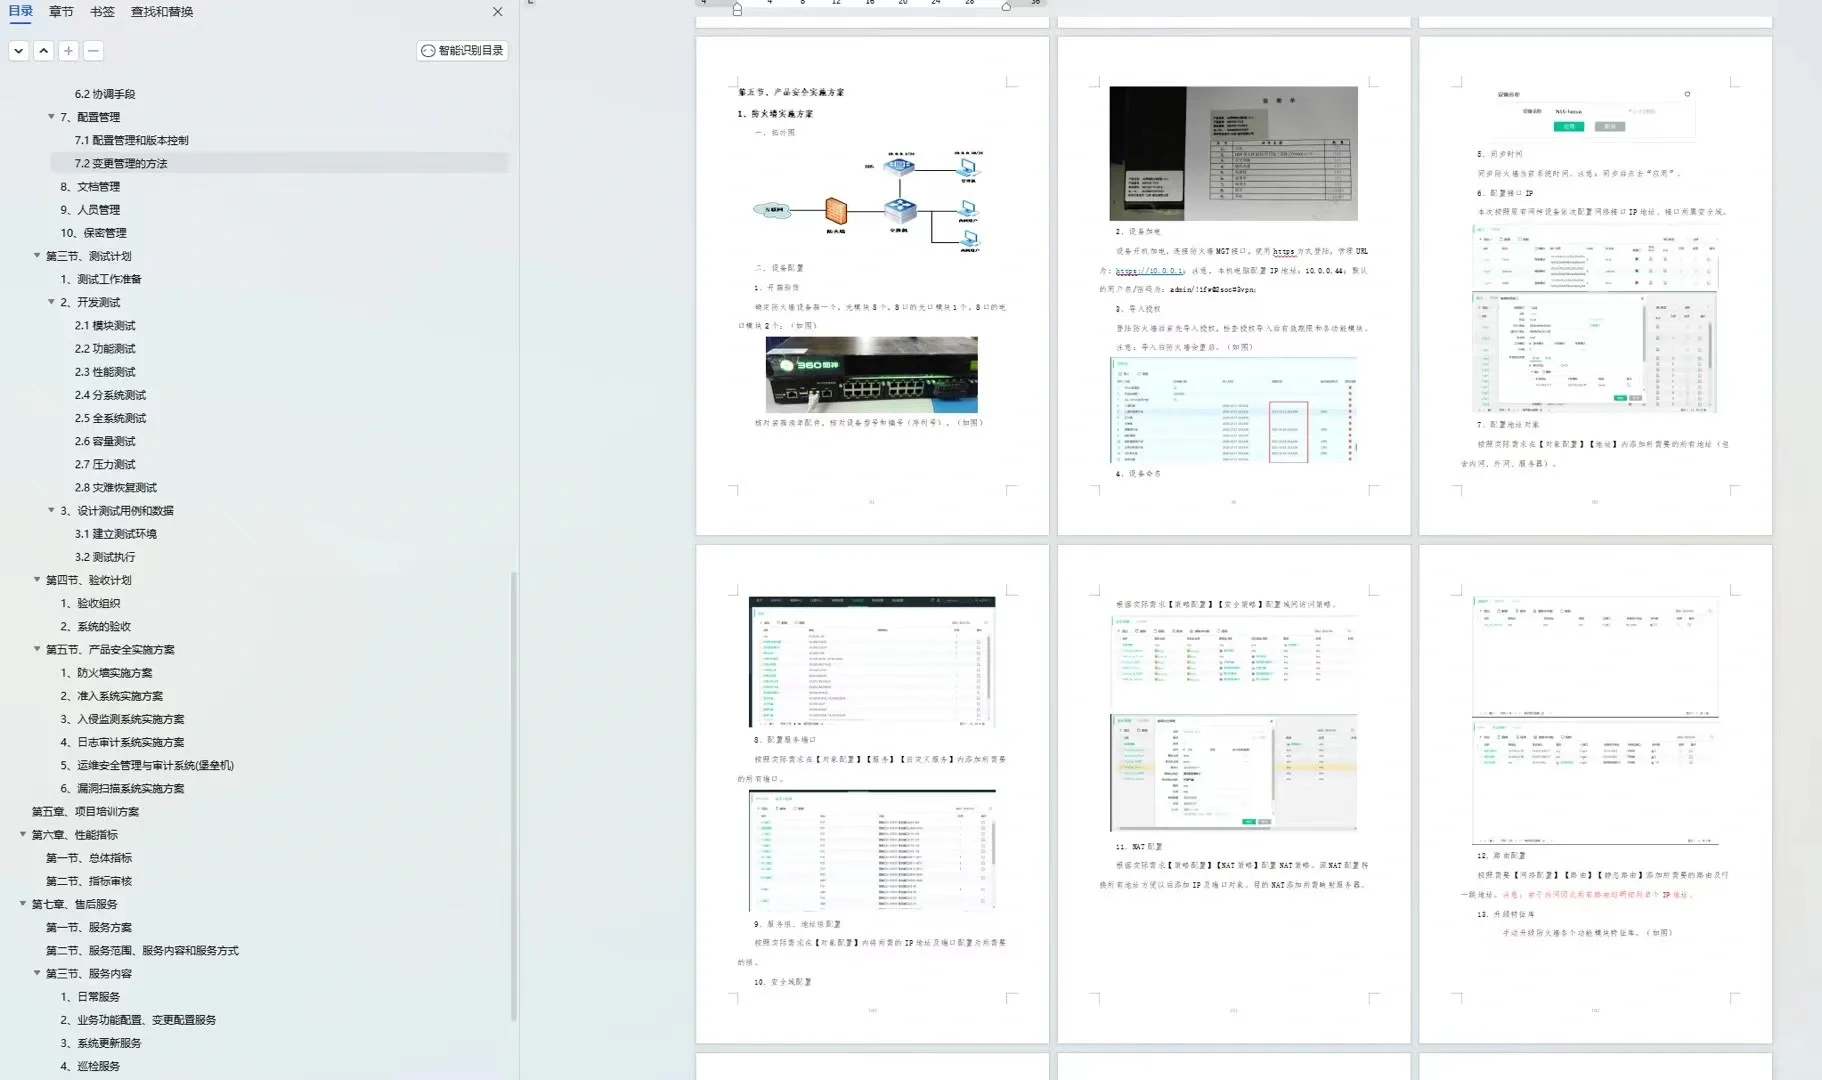The height and width of the screenshot is (1080, 1822).
Task: Go to 4、日志审计系统实施方案 heading
Action: click(x=122, y=742)
